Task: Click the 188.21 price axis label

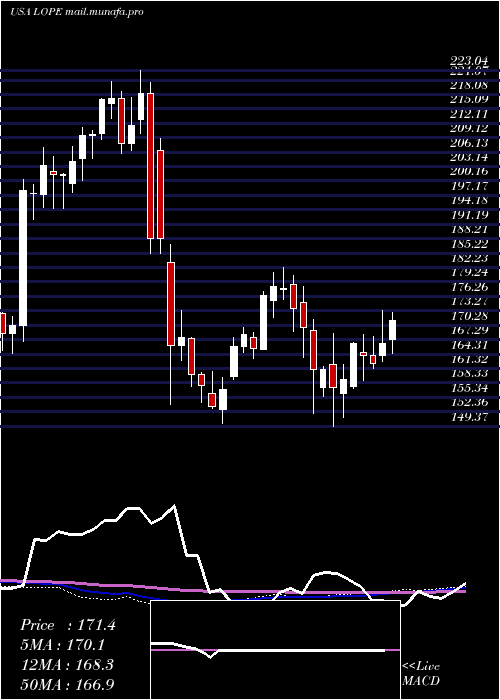Action: coord(468,229)
